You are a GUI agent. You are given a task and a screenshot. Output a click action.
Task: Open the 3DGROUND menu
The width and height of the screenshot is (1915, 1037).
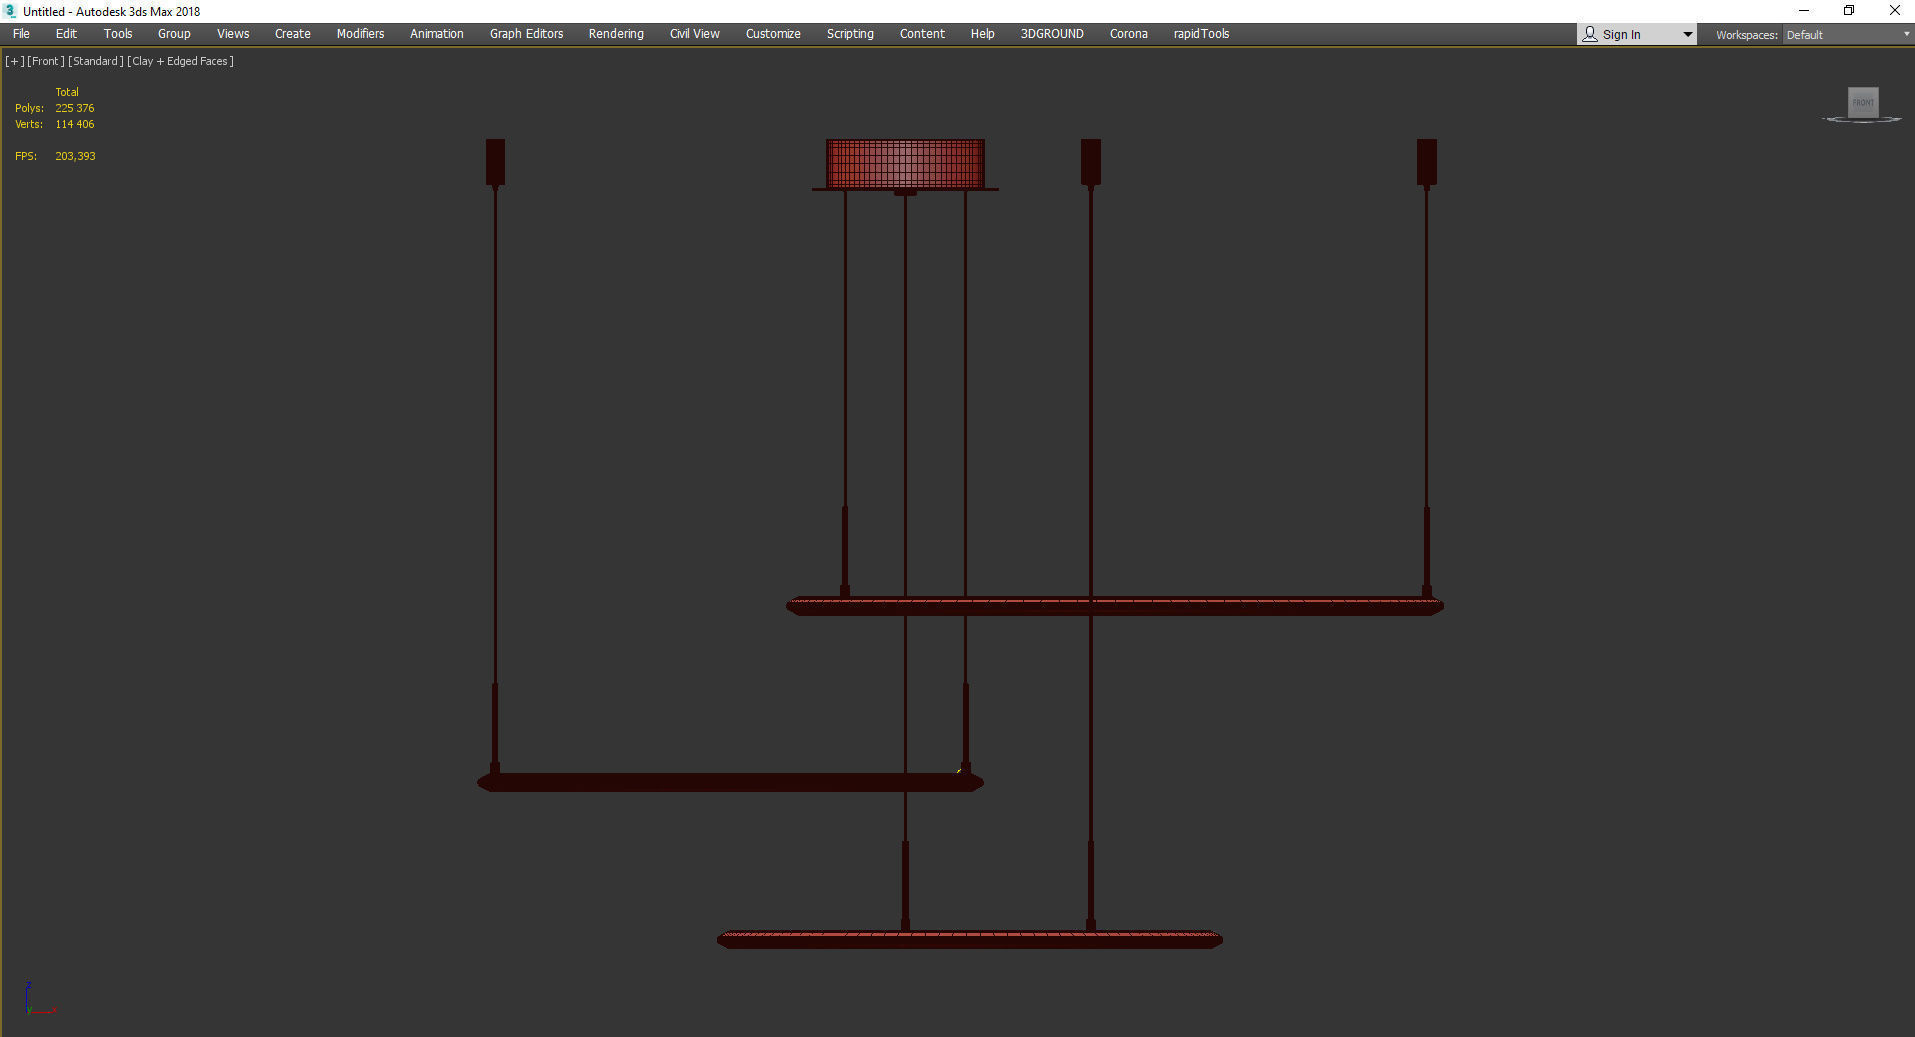click(1052, 34)
